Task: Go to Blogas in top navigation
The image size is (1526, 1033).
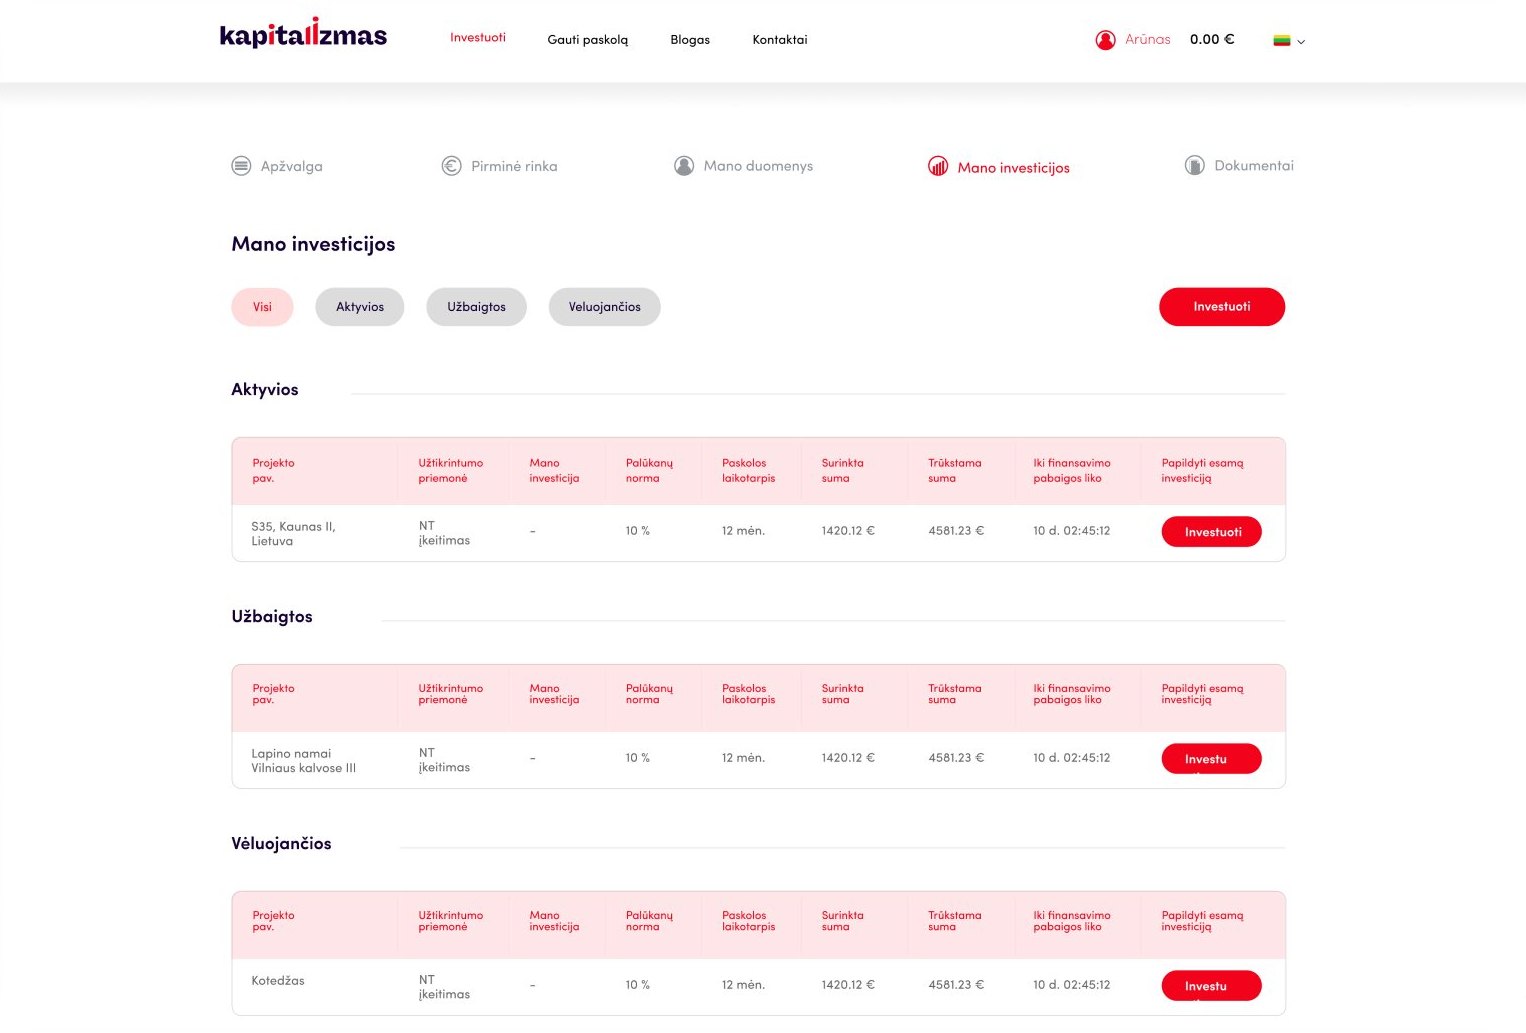Action: [690, 40]
